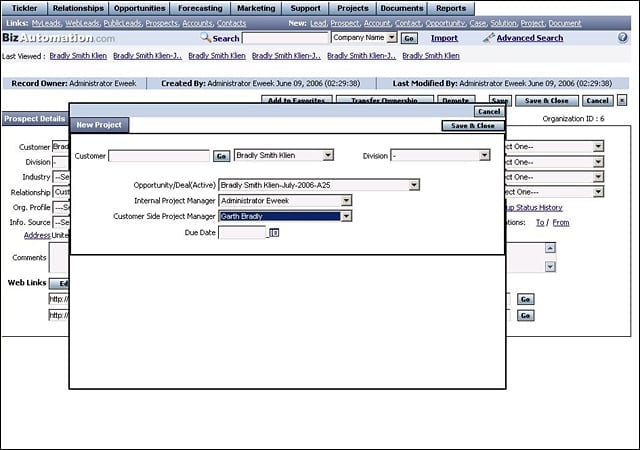Image resolution: width=640 pixels, height=450 pixels.
Task: Open the Due Date calendar picker
Action: [x=274, y=233]
